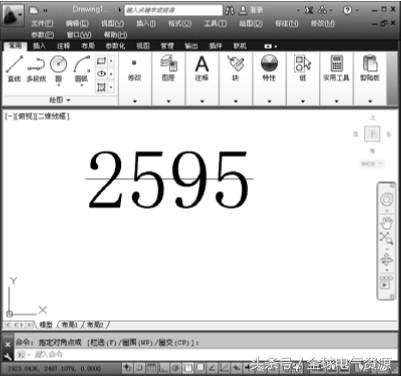Select the 直线 (Line) tool

(x=14, y=68)
